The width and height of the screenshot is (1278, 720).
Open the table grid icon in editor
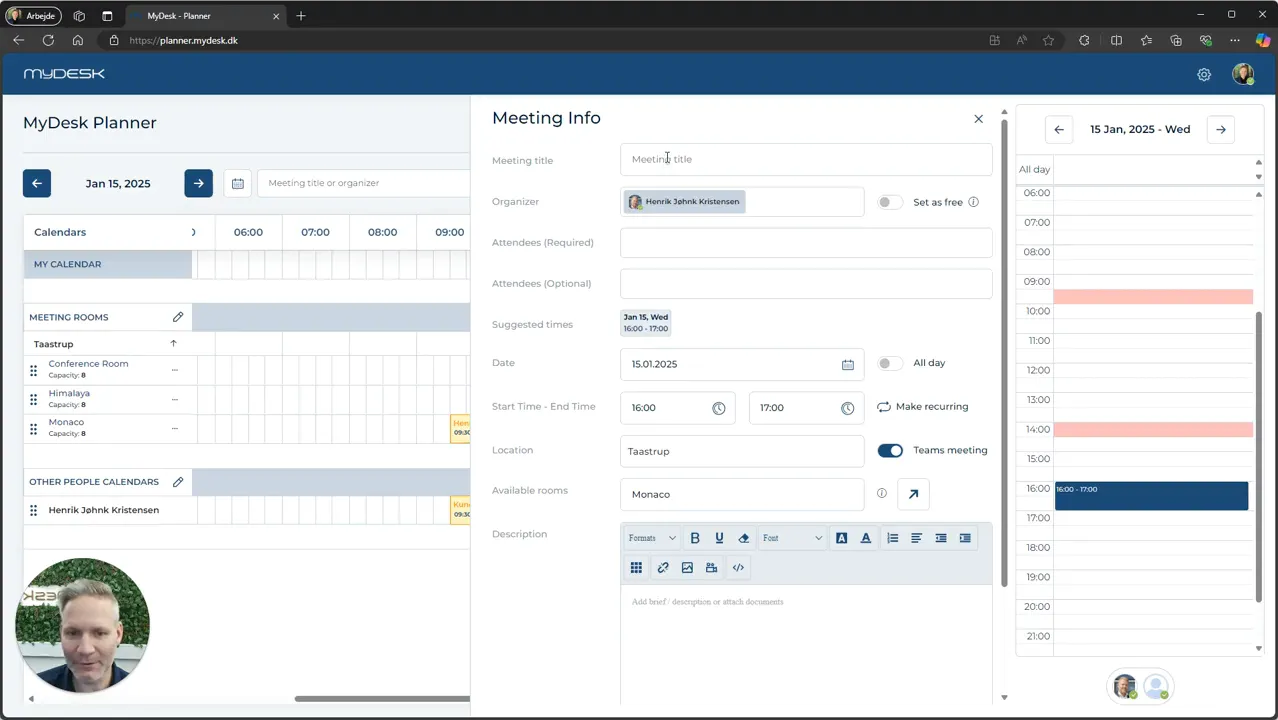(636, 568)
